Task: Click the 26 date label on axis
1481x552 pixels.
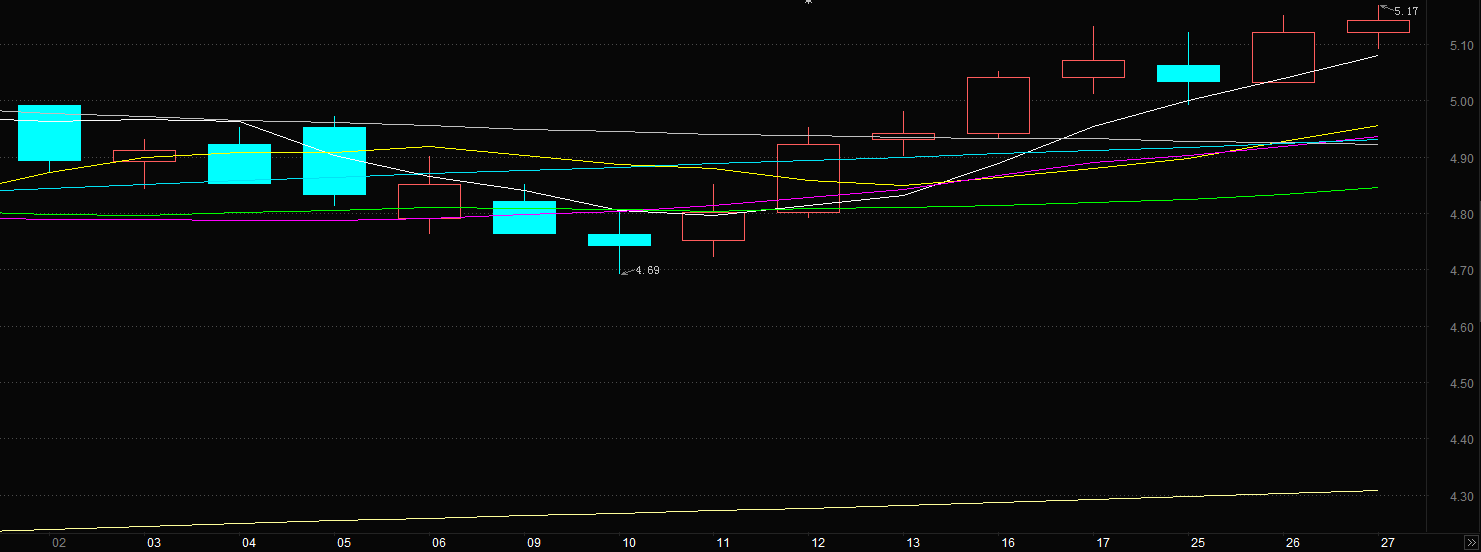Action: (x=1293, y=543)
